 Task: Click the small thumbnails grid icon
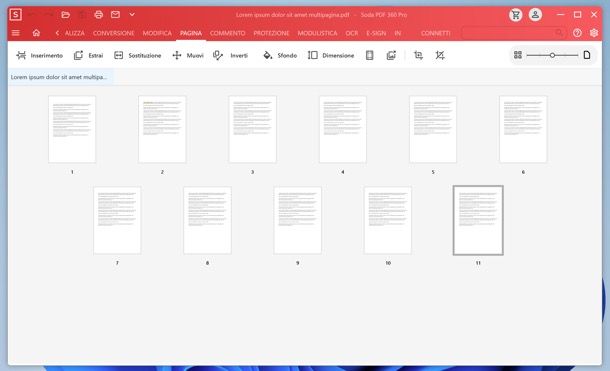[518, 55]
